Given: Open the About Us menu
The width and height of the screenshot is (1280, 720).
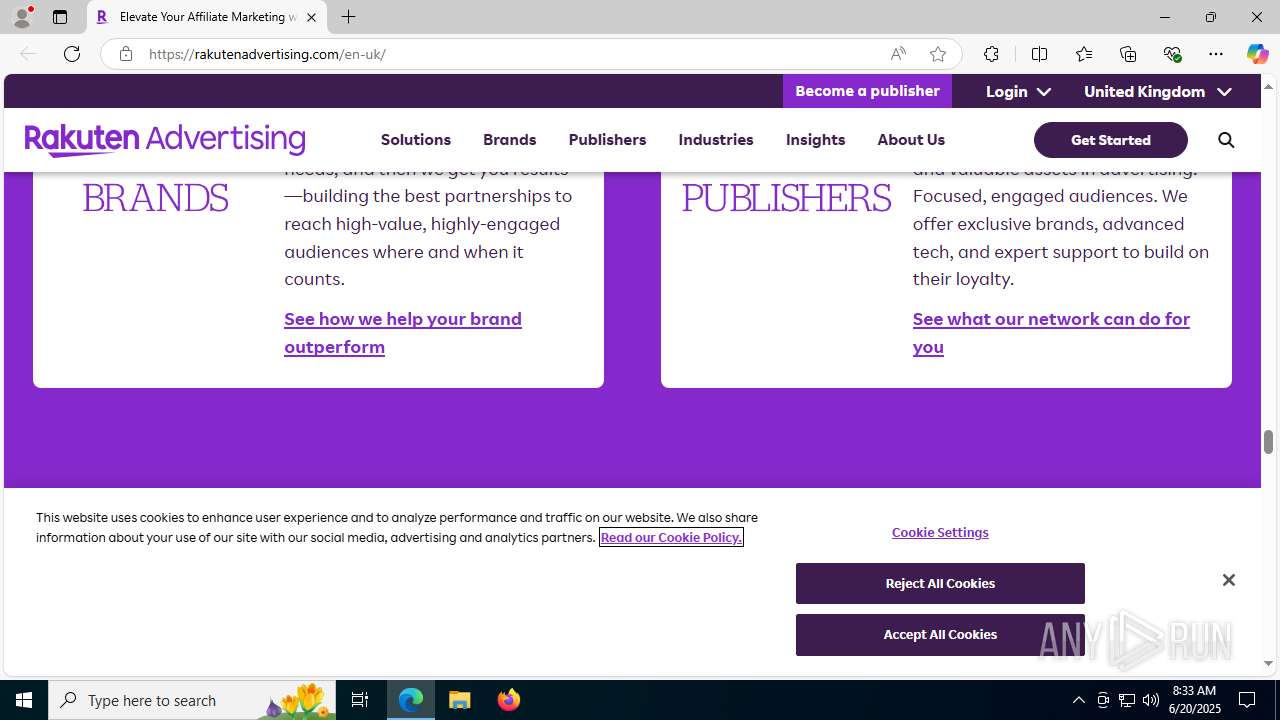Looking at the screenshot, I should click(x=911, y=140).
